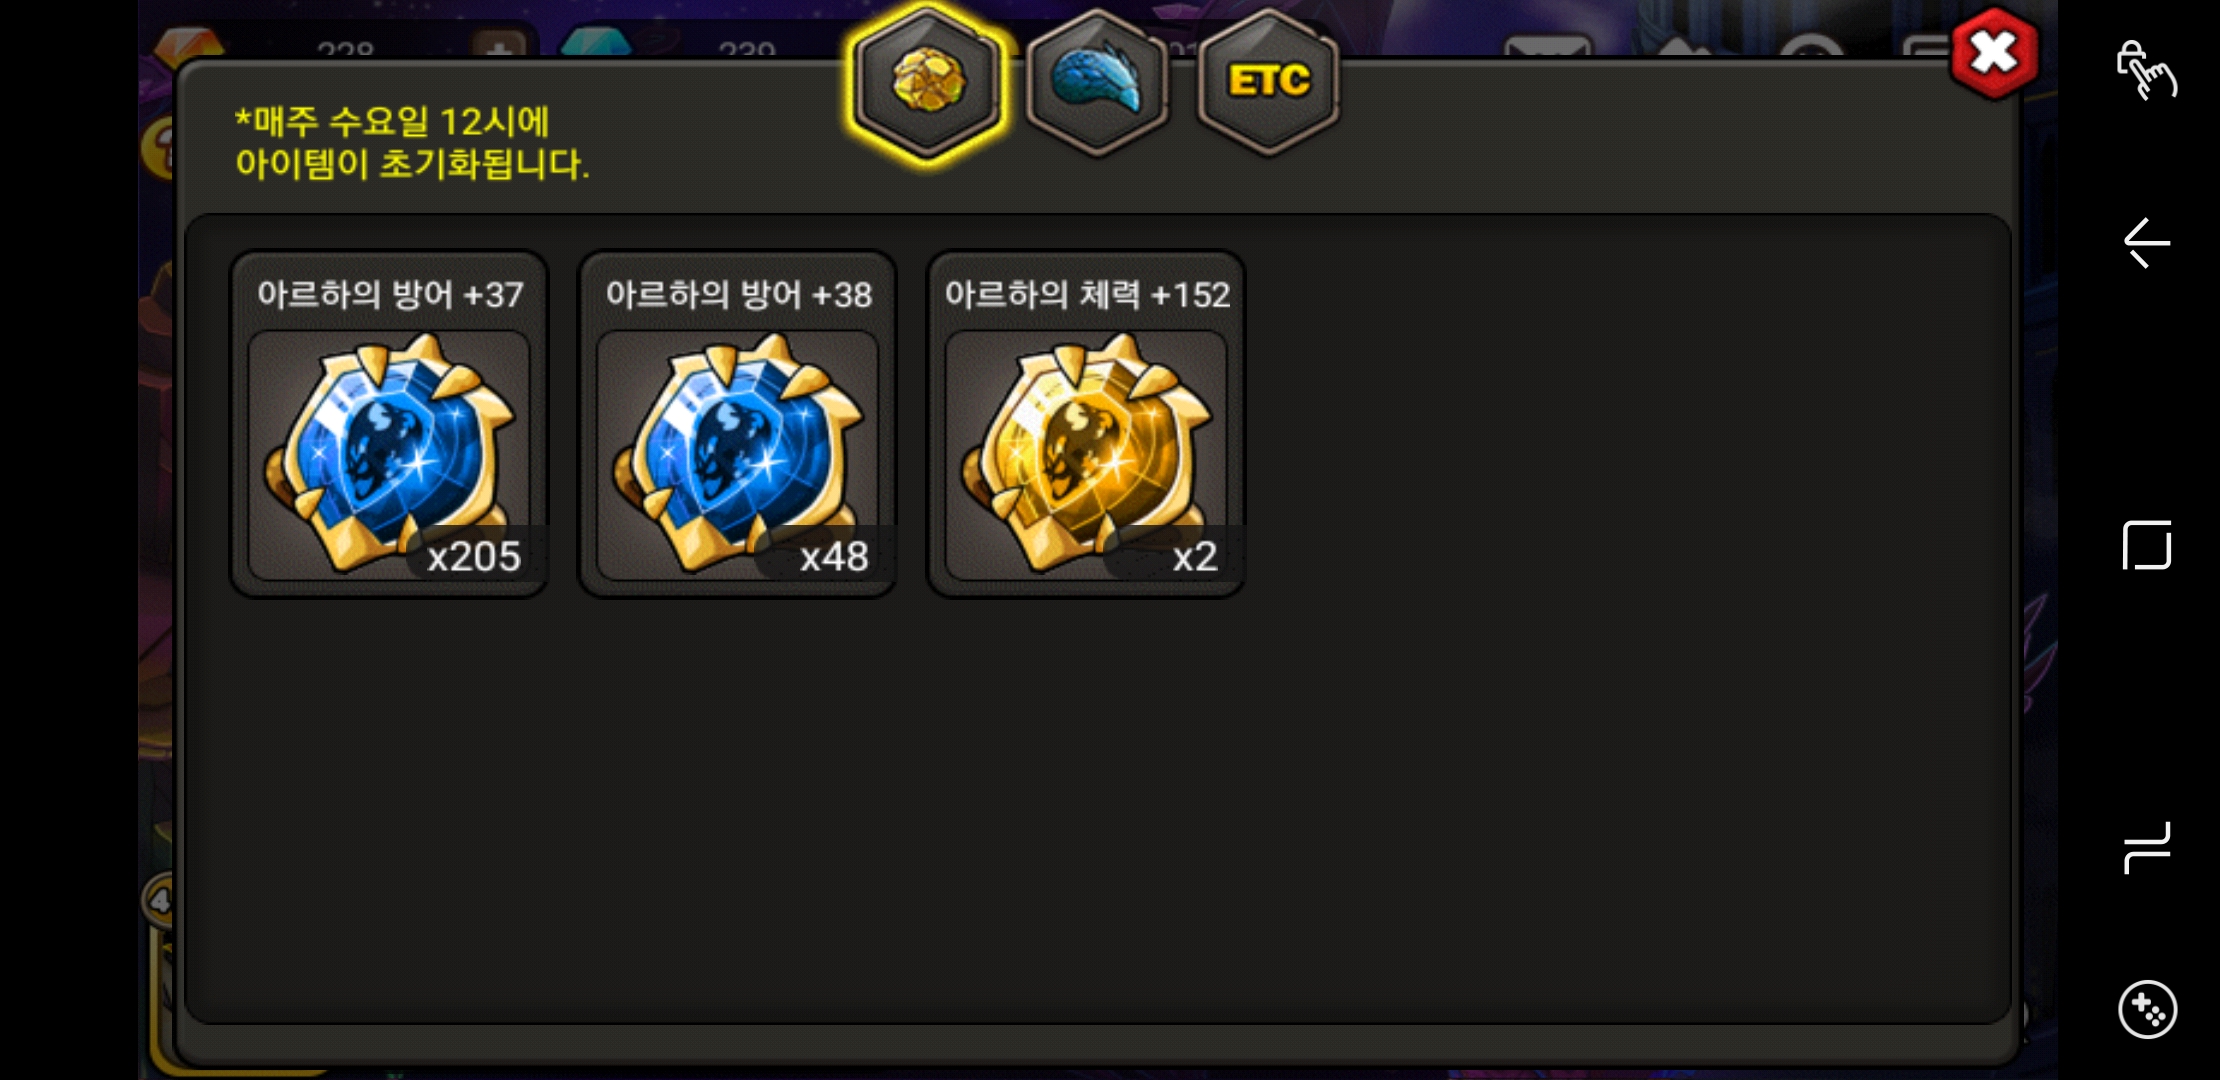The height and width of the screenshot is (1080, 2220).
Task: Tap the yellow weekly reset notice text
Action: (412, 143)
